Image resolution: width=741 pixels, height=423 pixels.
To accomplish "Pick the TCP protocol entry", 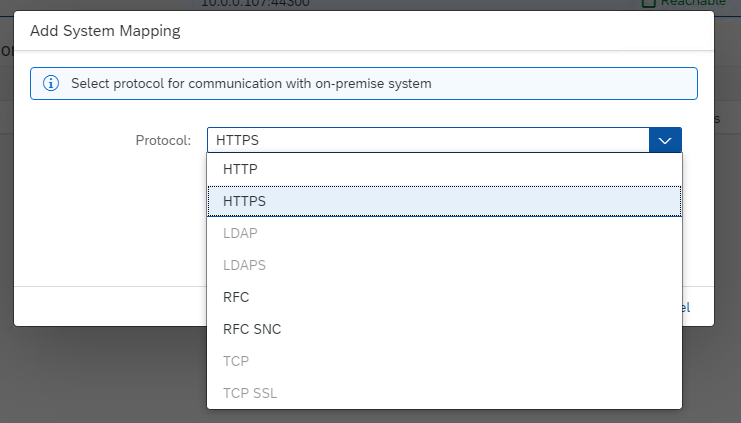I will click(x=444, y=361).
